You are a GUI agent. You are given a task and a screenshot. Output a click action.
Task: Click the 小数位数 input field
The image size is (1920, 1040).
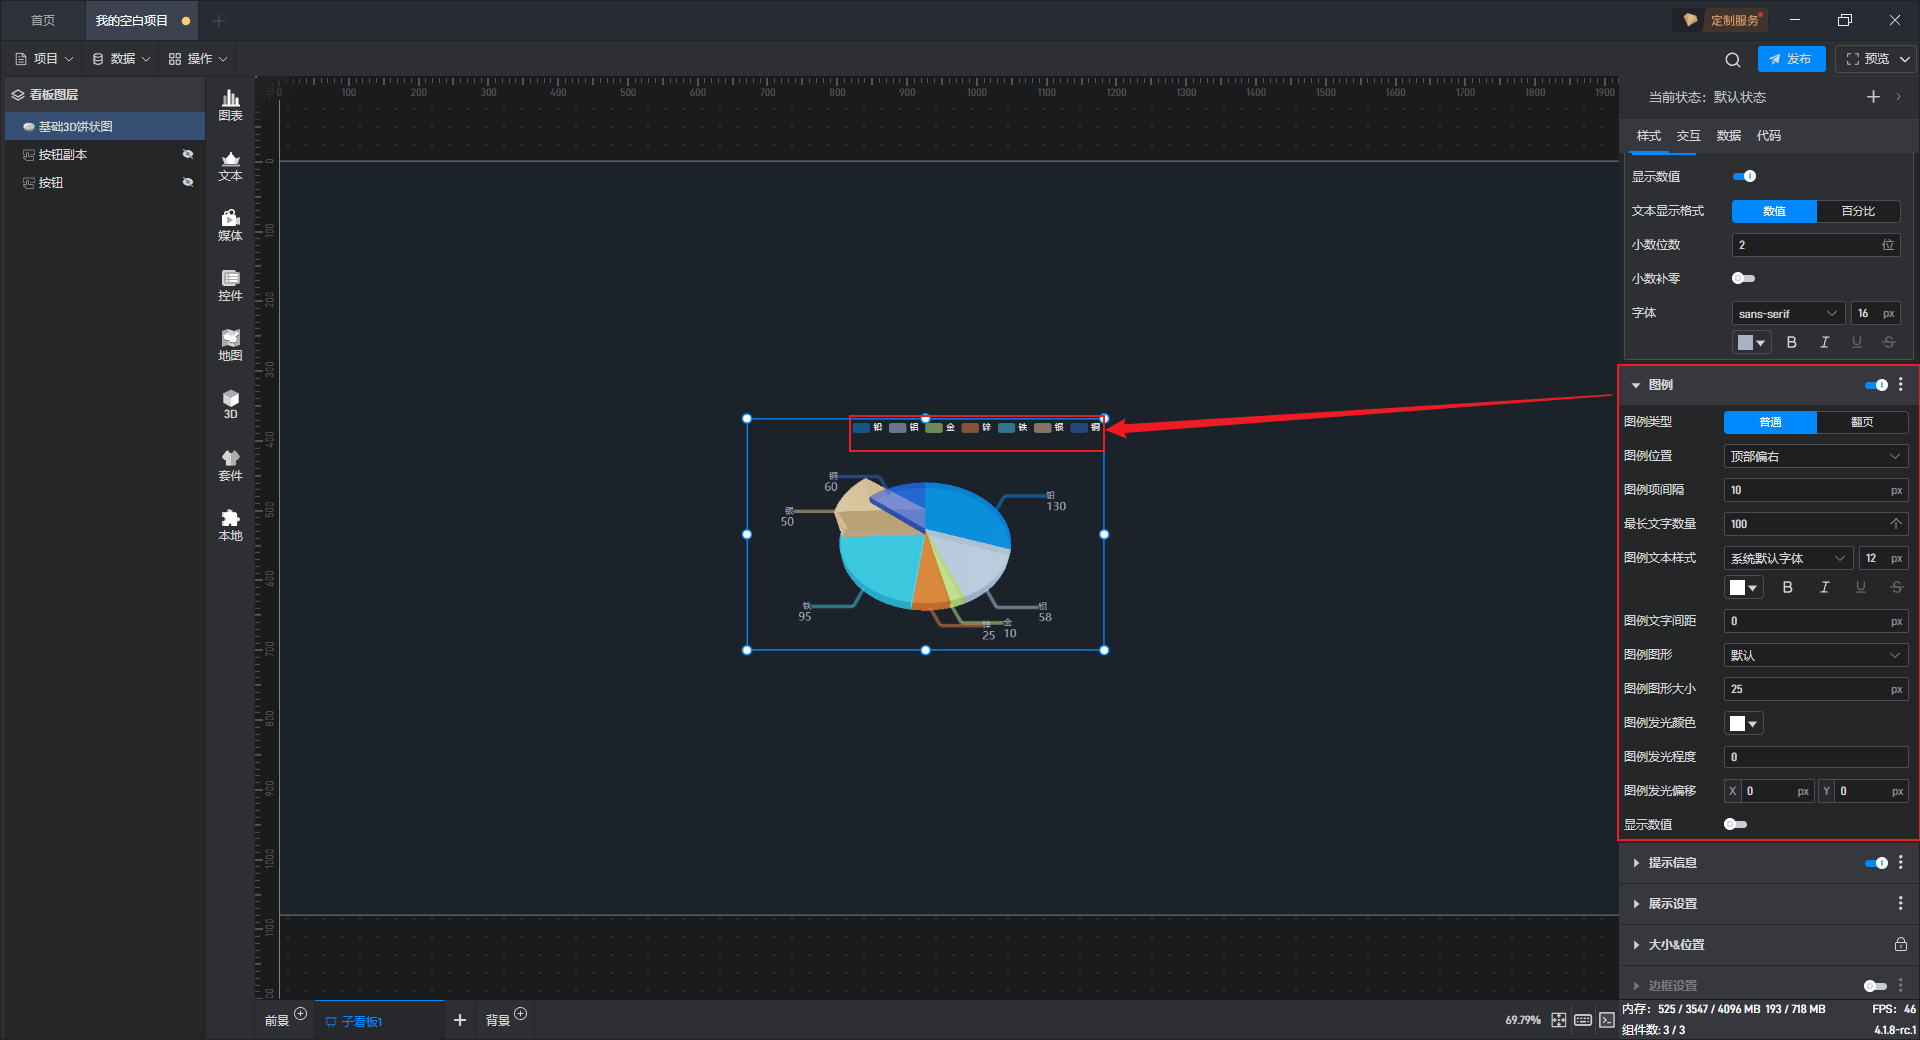point(1816,245)
